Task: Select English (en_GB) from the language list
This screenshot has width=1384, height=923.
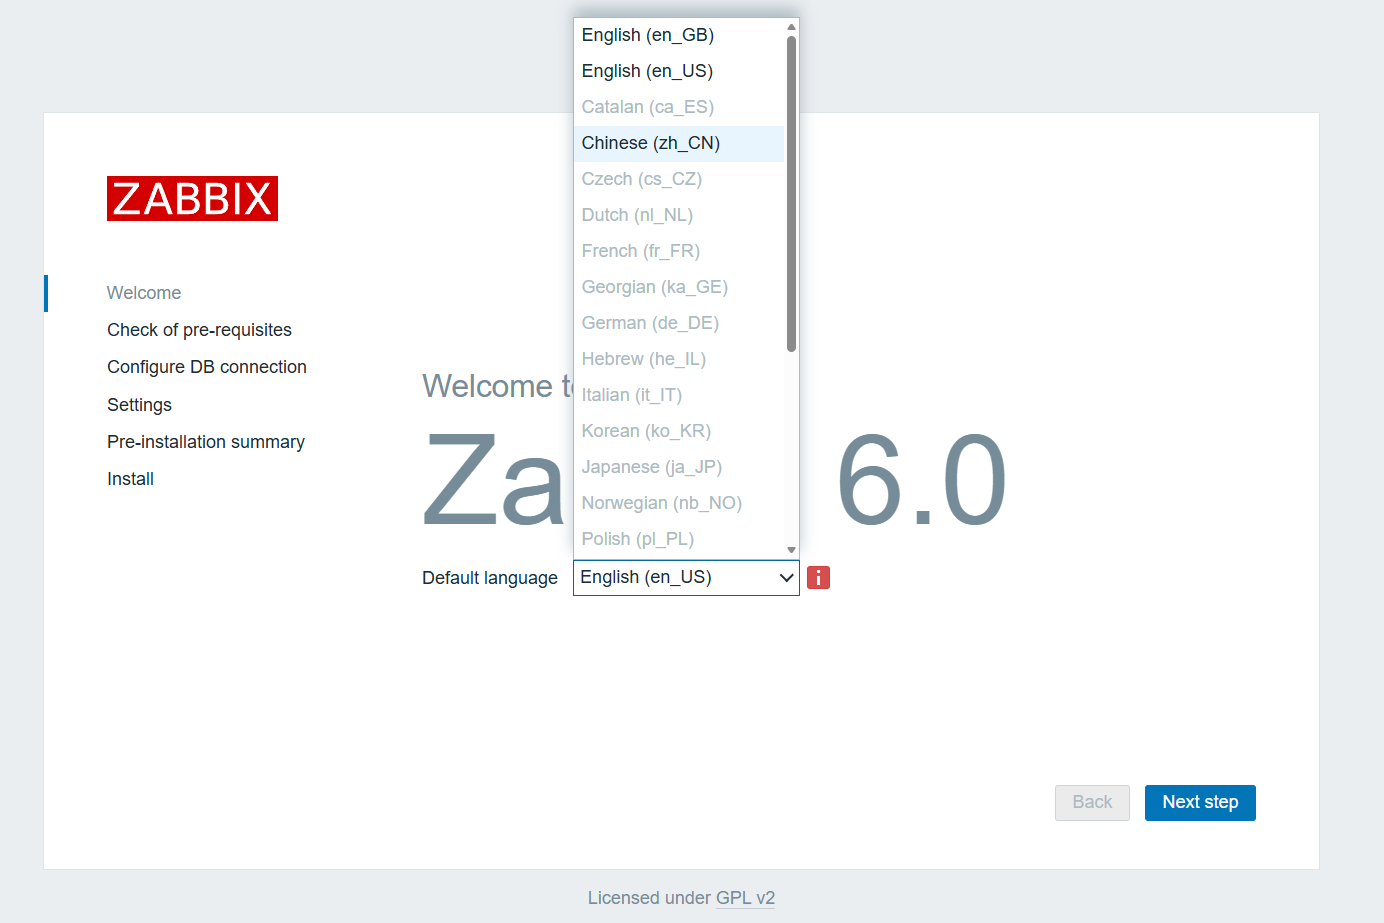Action: click(679, 35)
